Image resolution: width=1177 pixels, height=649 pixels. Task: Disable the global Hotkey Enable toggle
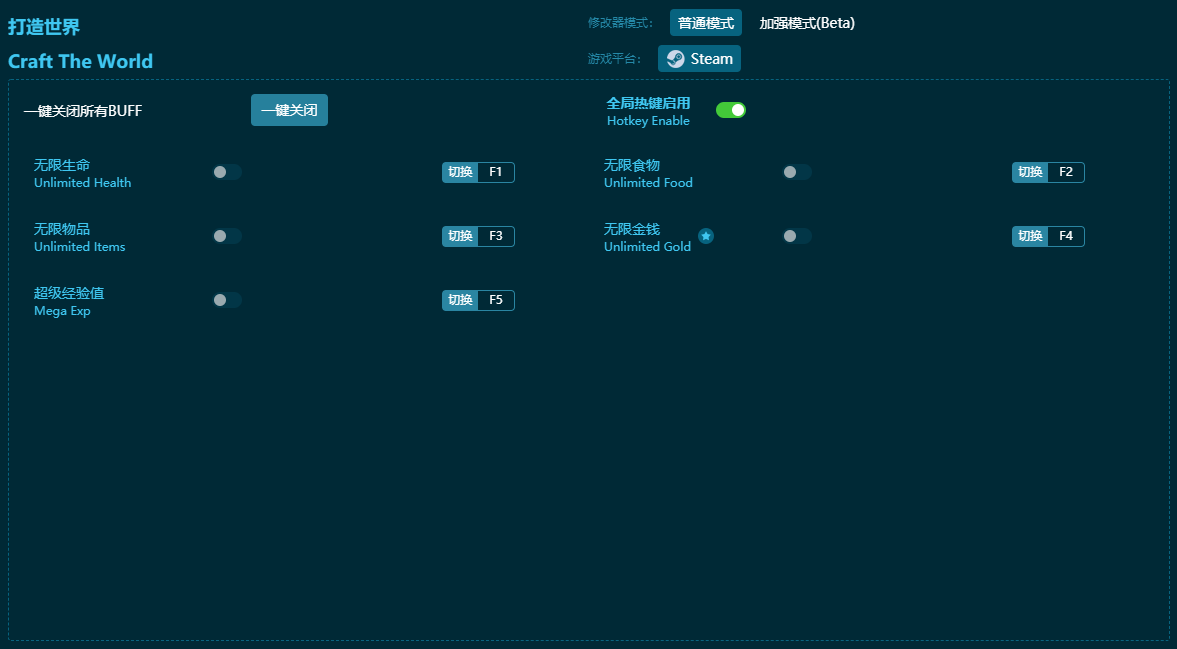click(731, 110)
